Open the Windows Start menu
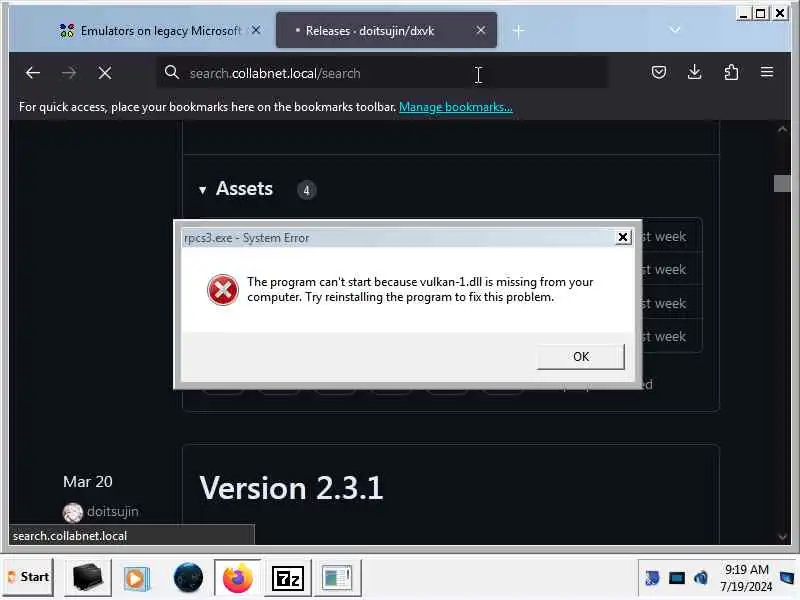 [x=28, y=577]
